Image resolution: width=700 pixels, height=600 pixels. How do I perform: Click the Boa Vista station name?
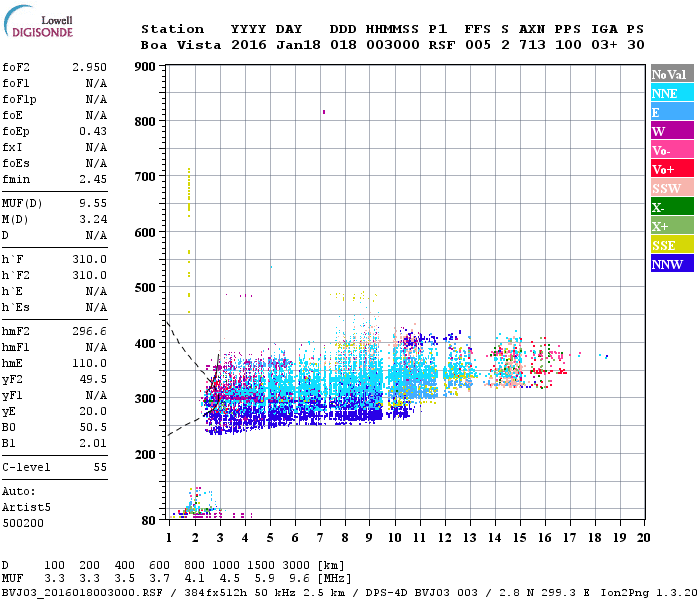pyautogui.click(x=181, y=45)
